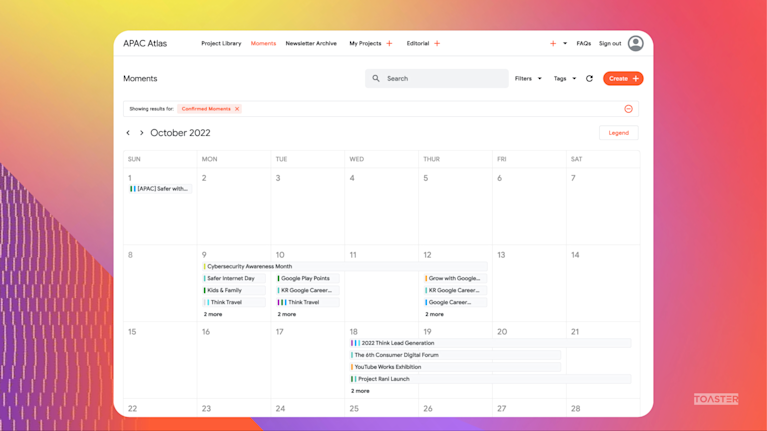Open the Grow with Google... event
Viewport: 767px width, 431px height.
pyautogui.click(x=455, y=278)
